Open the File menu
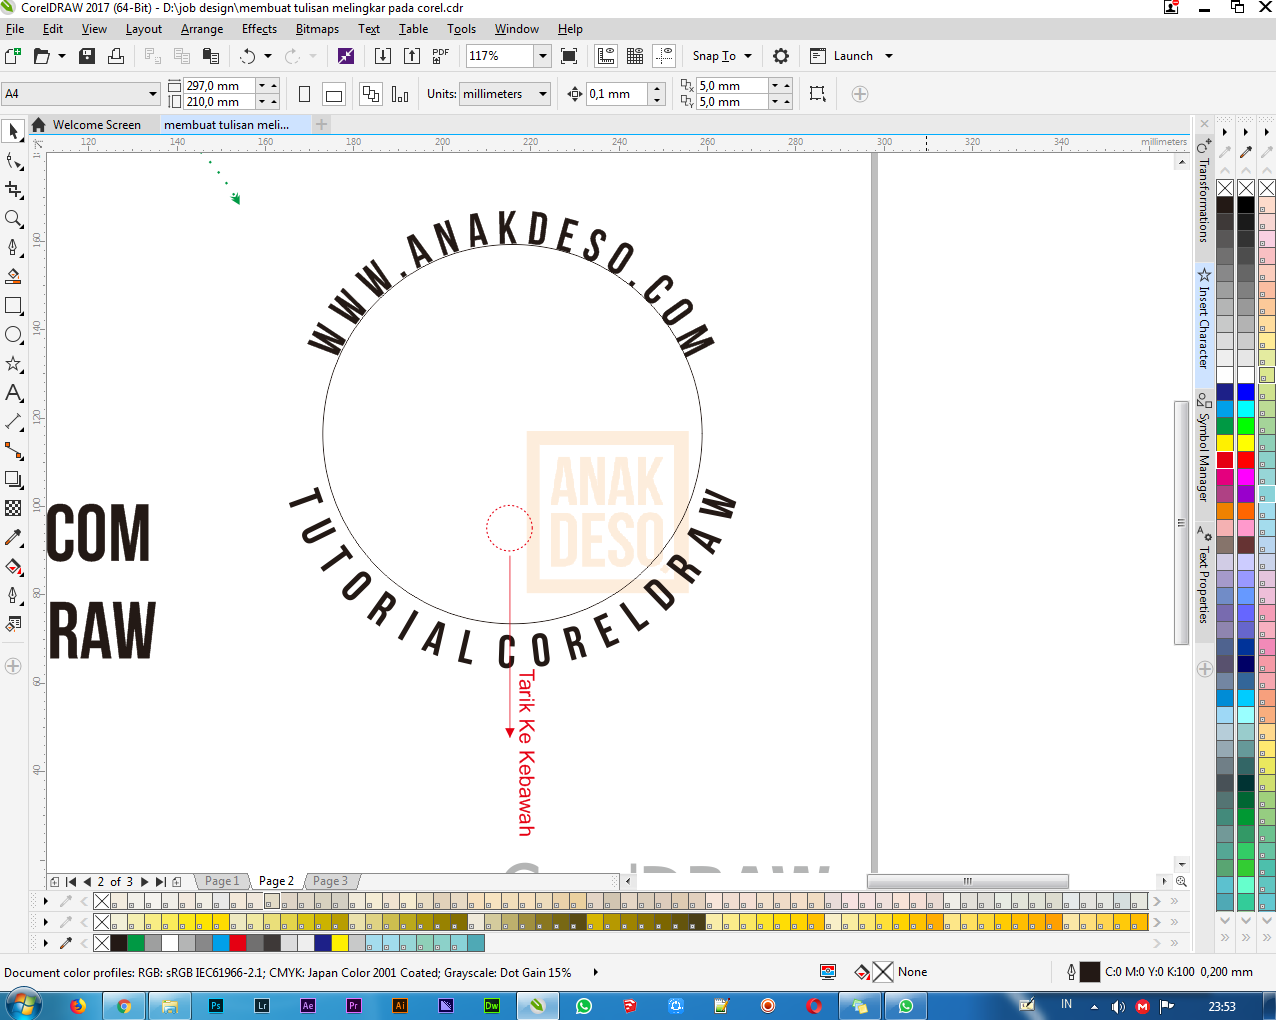Image resolution: width=1276 pixels, height=1020 pixels. pos(15,29)
